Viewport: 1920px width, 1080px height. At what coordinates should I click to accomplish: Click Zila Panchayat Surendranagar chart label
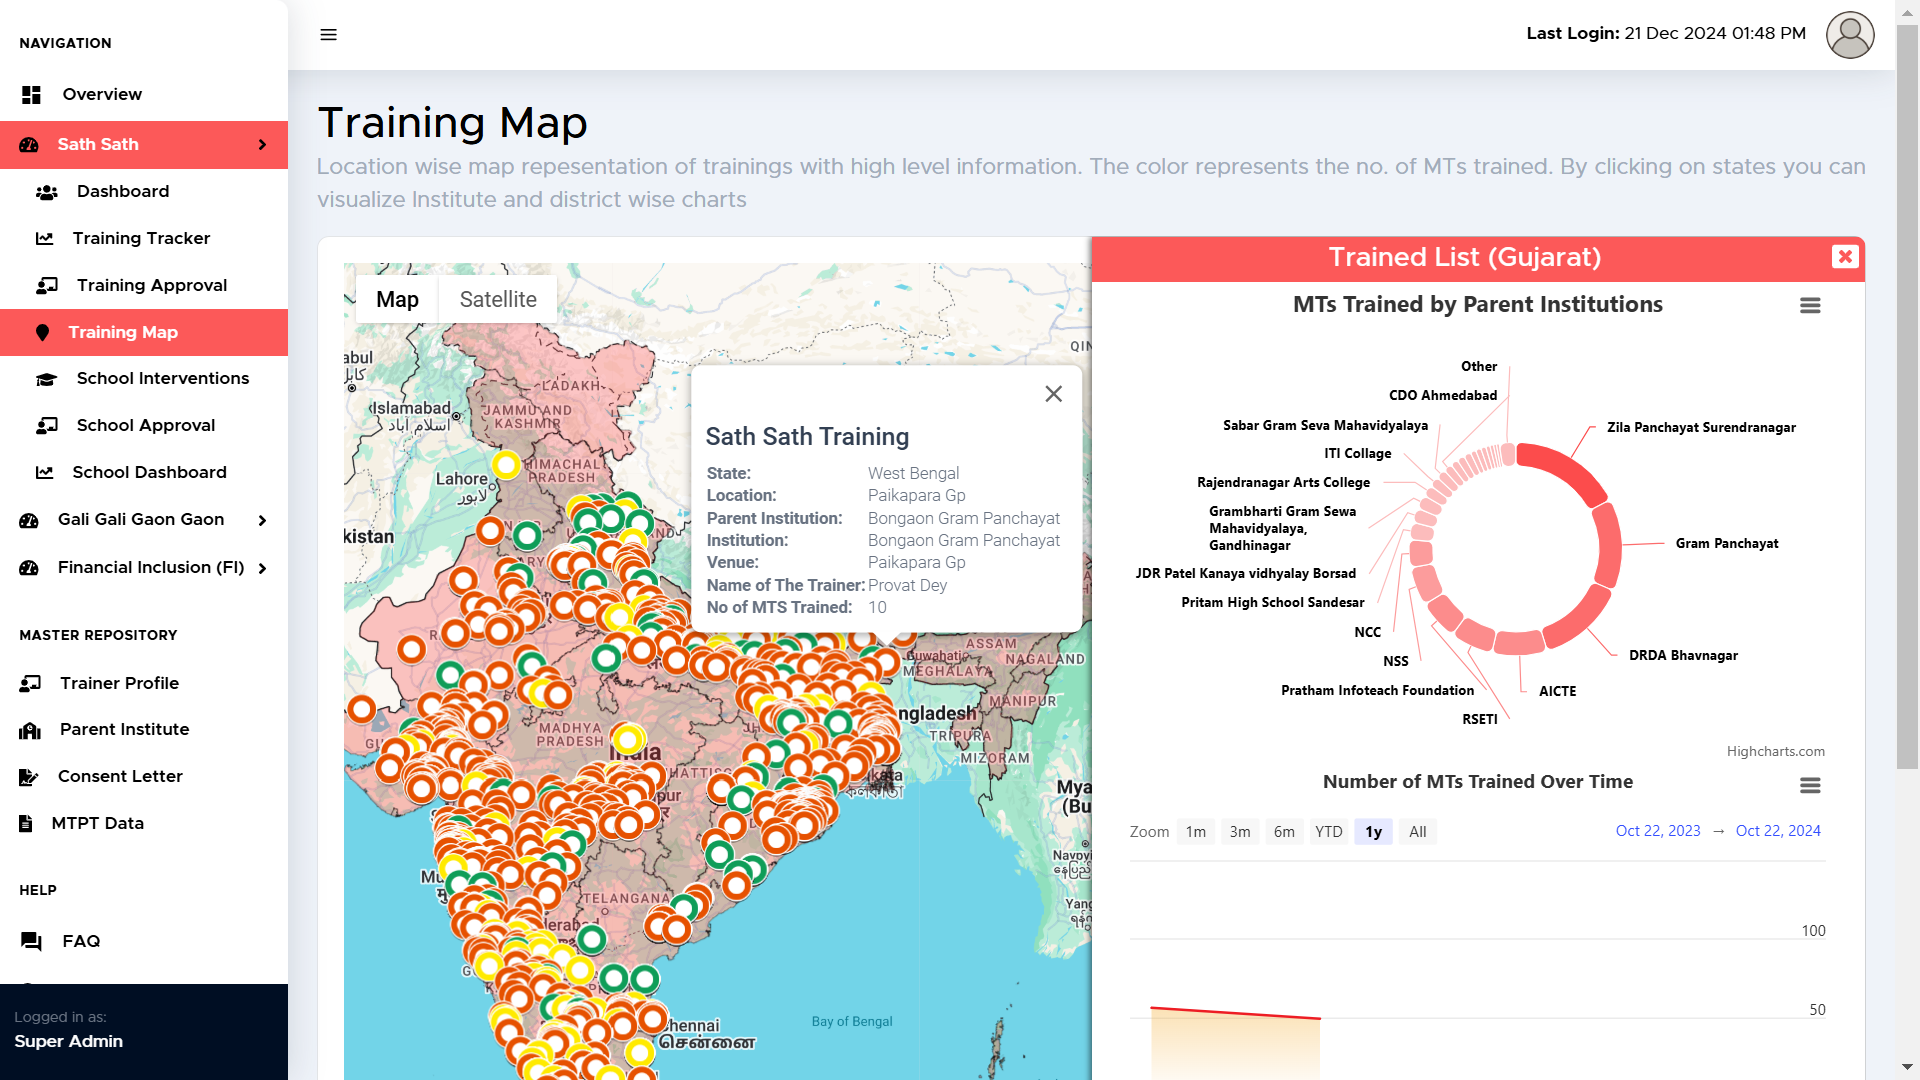pos(1701,427)
